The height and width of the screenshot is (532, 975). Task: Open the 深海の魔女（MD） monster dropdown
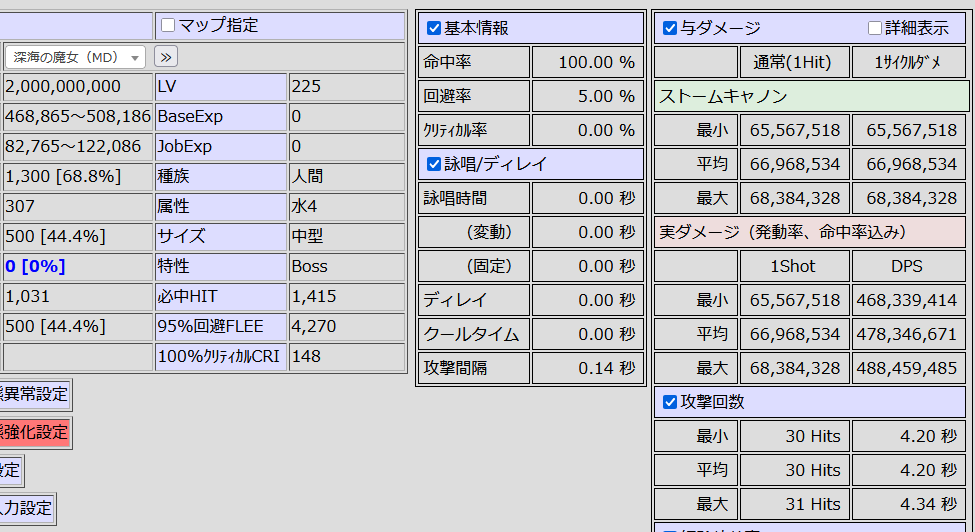(75, 57)
